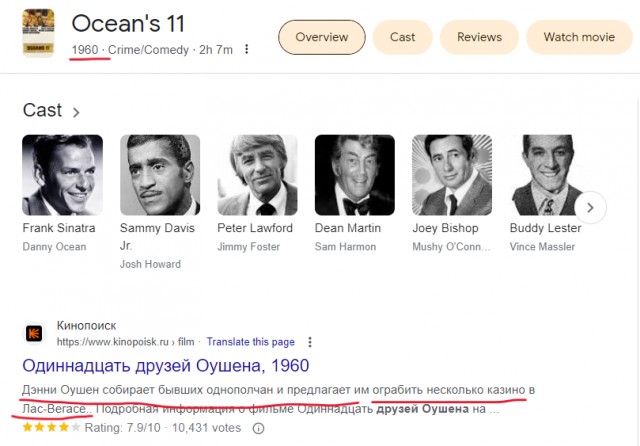
Task: Click the Crime/Comedy genre text
Action: [148, 50]
